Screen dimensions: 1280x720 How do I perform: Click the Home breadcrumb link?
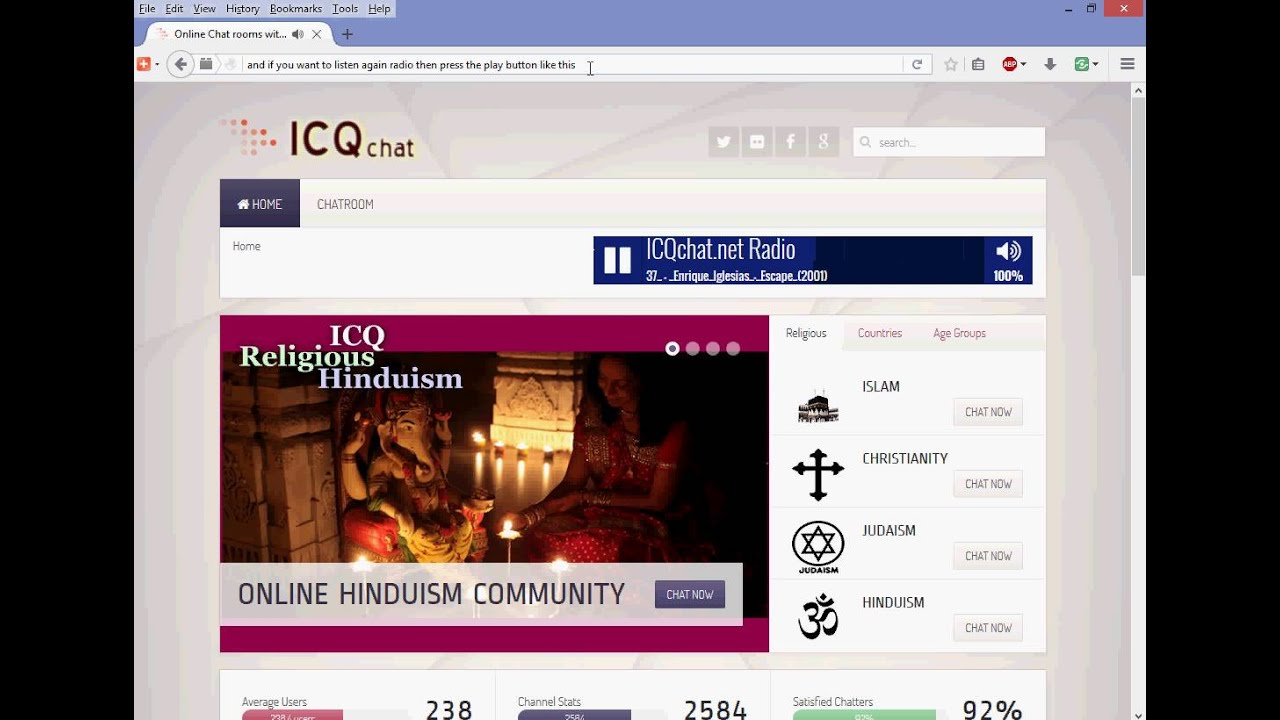[246, 246]
